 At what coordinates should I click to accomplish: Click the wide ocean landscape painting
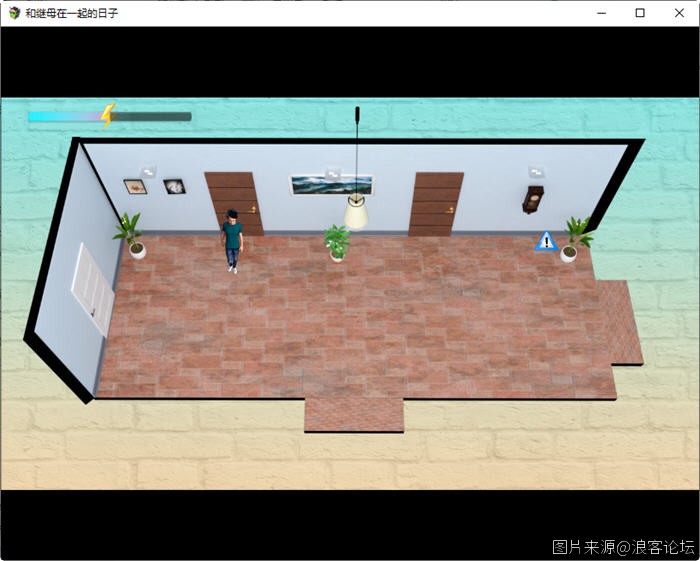[331, 185]
